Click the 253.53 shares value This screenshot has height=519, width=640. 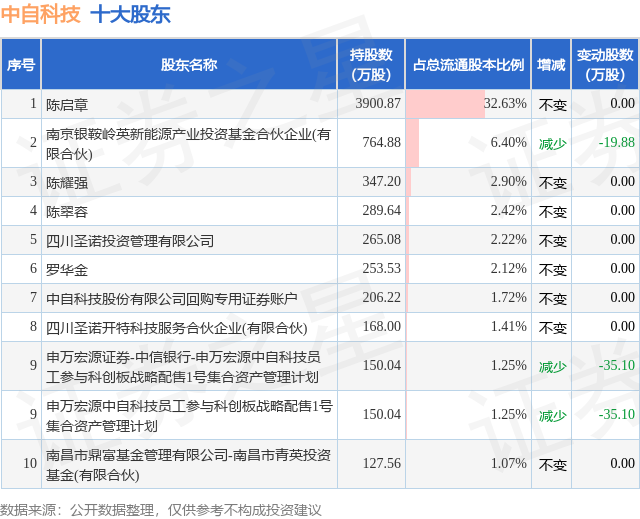382,268
